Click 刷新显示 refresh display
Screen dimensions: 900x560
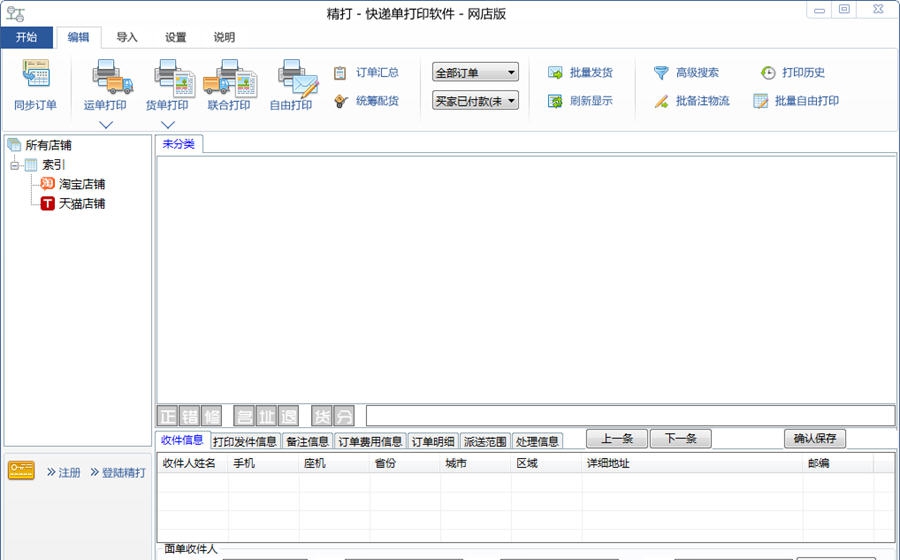(x=580, y=101)
